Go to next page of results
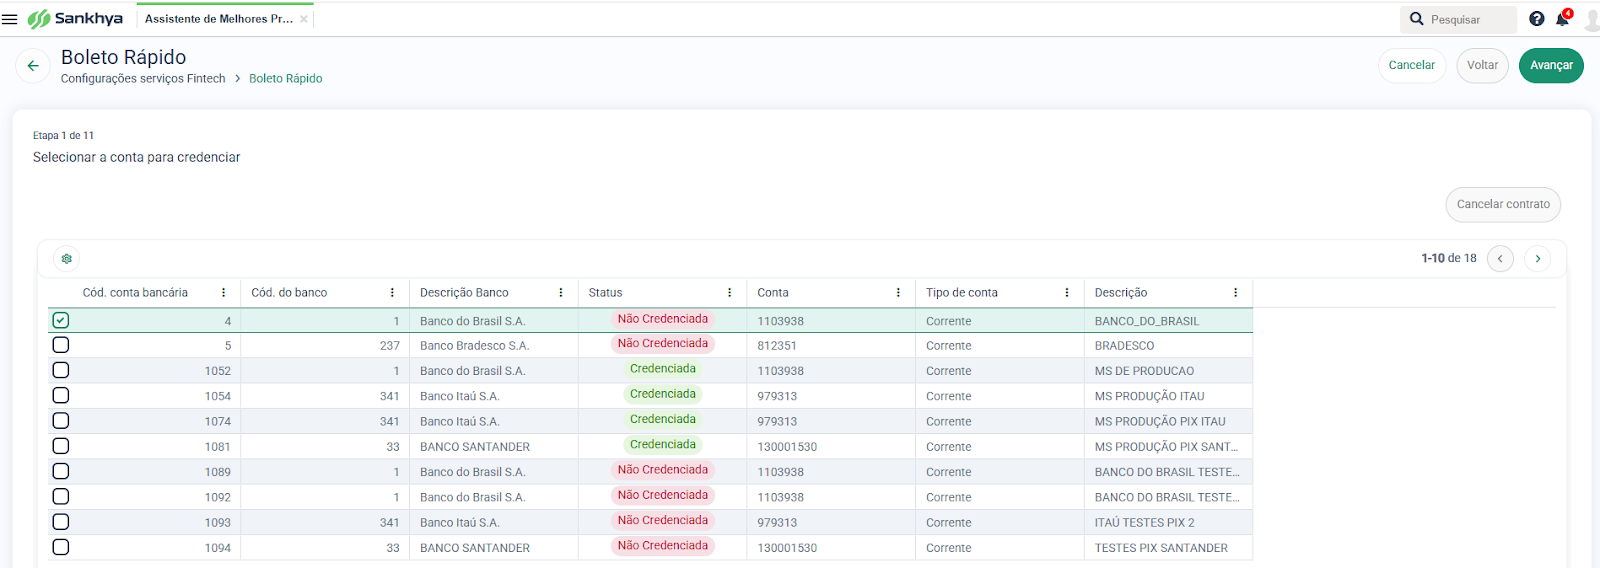 click(x=1538, y=258)
